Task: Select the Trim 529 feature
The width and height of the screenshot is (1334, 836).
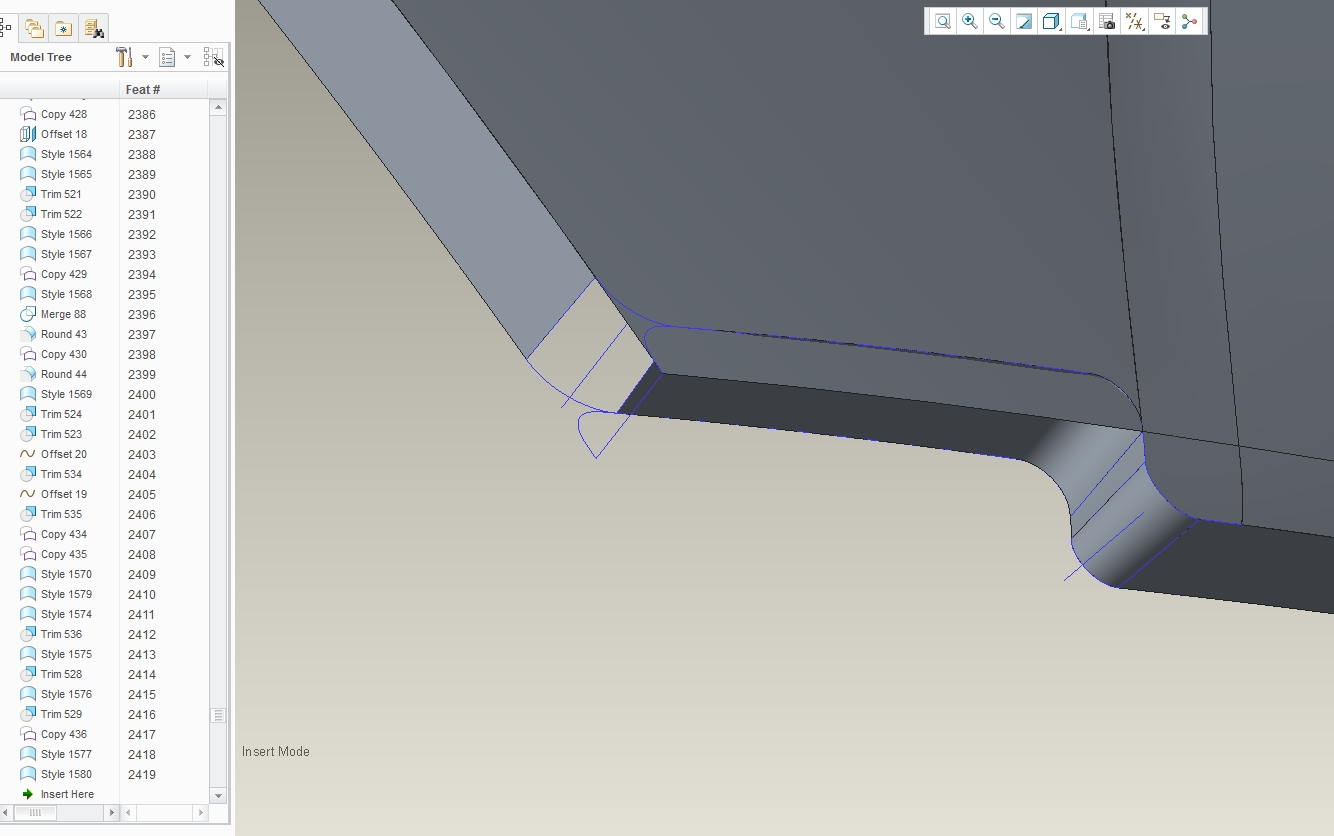Action: click(61, 714)
